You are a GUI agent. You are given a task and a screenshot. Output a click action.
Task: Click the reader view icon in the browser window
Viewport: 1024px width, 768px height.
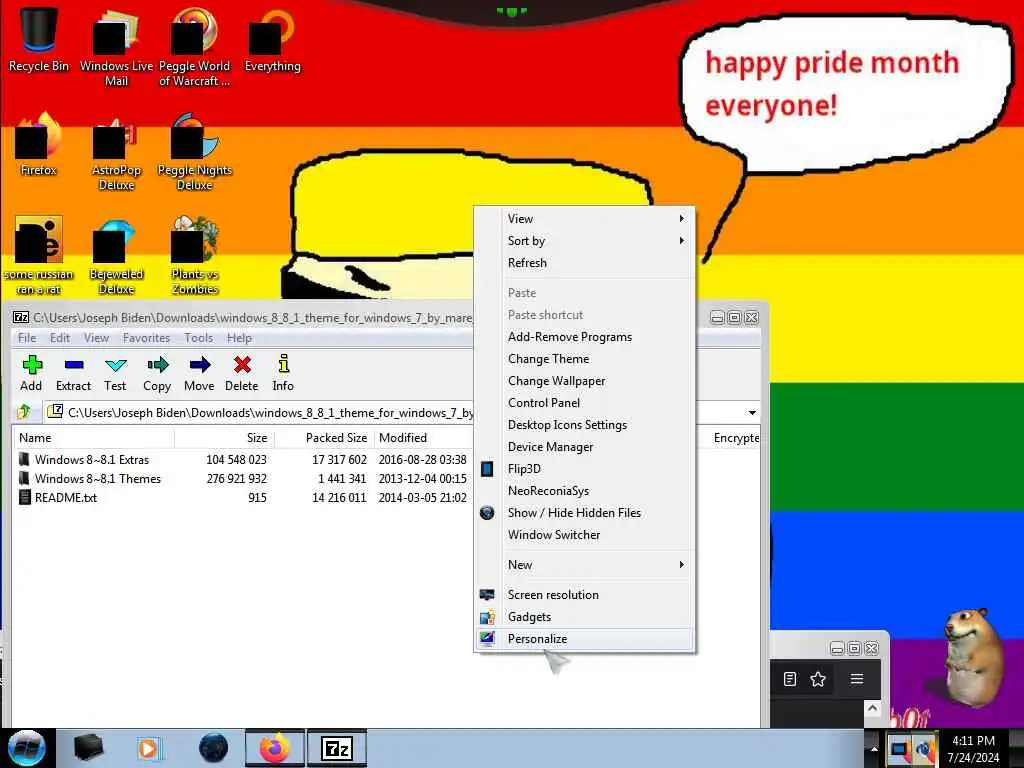pyautogui.click(x=790, y=679)
